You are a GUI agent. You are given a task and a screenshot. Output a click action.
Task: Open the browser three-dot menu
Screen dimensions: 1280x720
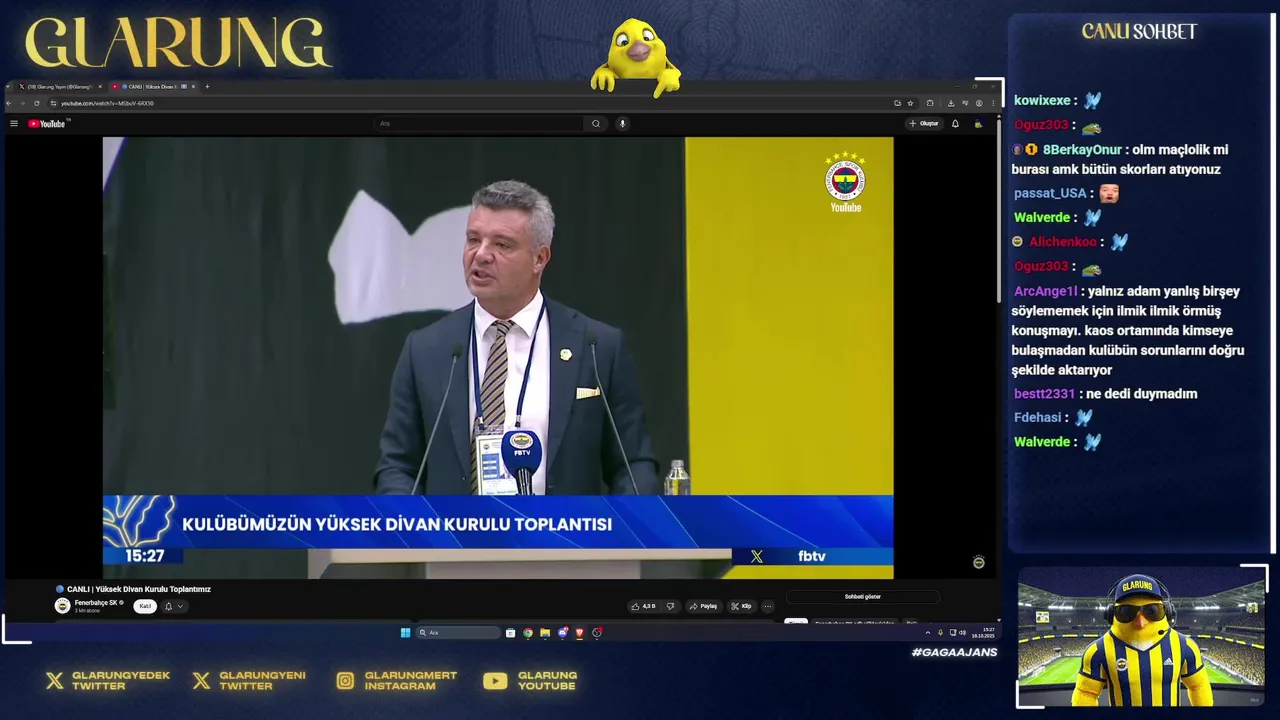pos(992,103)
